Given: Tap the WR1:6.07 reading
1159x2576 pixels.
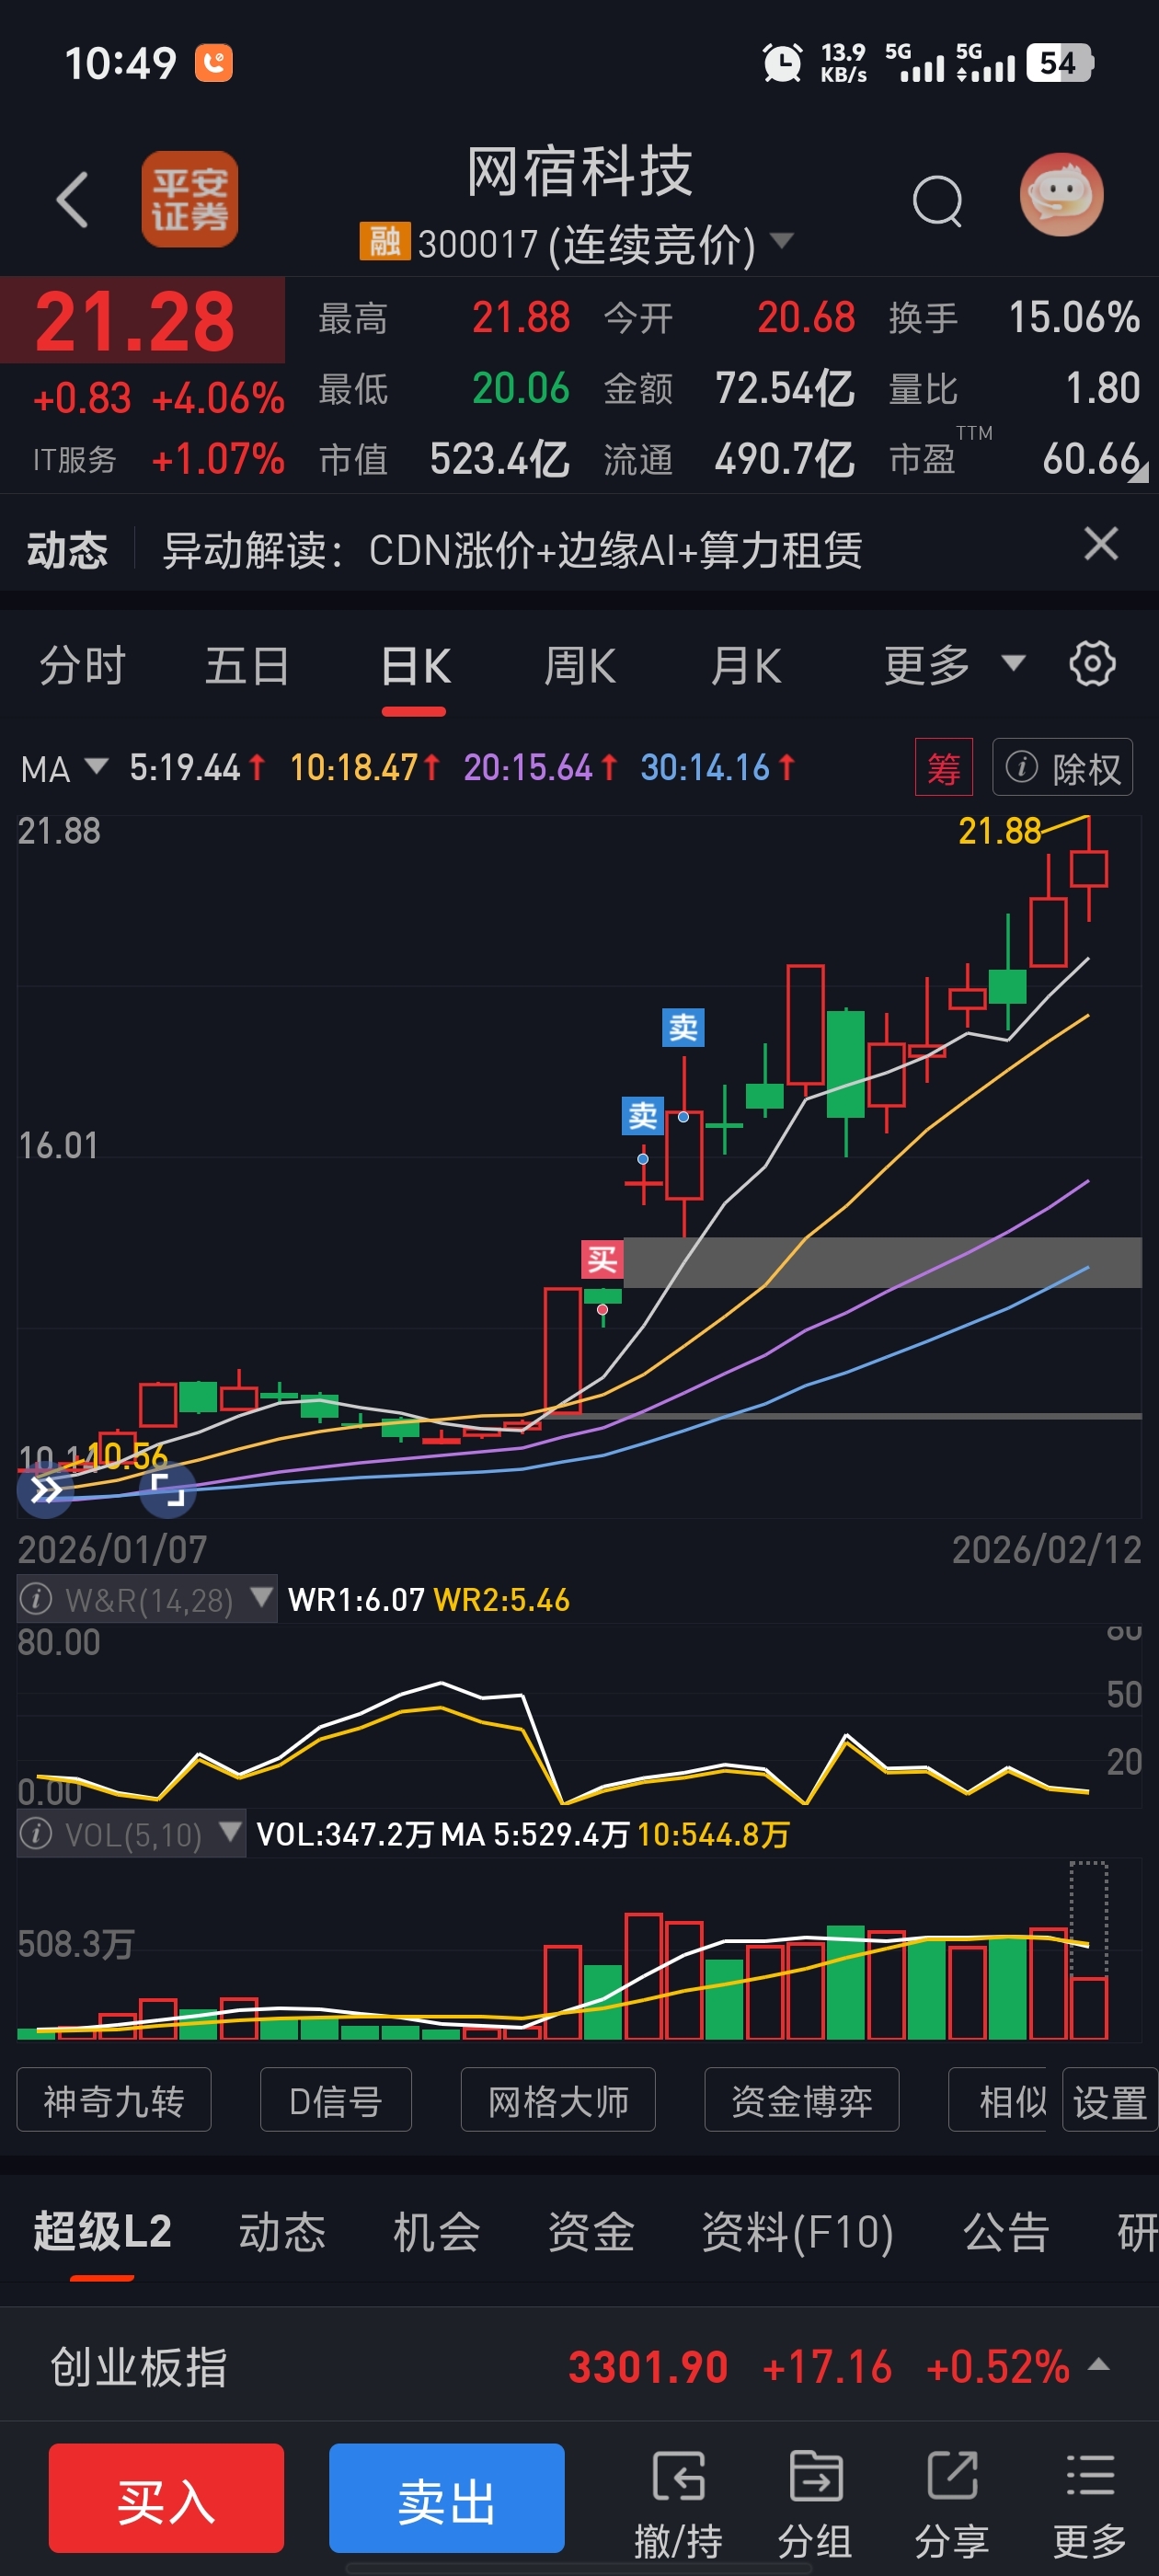Looking at the screenshot, I should click(x=356, y=1599).
